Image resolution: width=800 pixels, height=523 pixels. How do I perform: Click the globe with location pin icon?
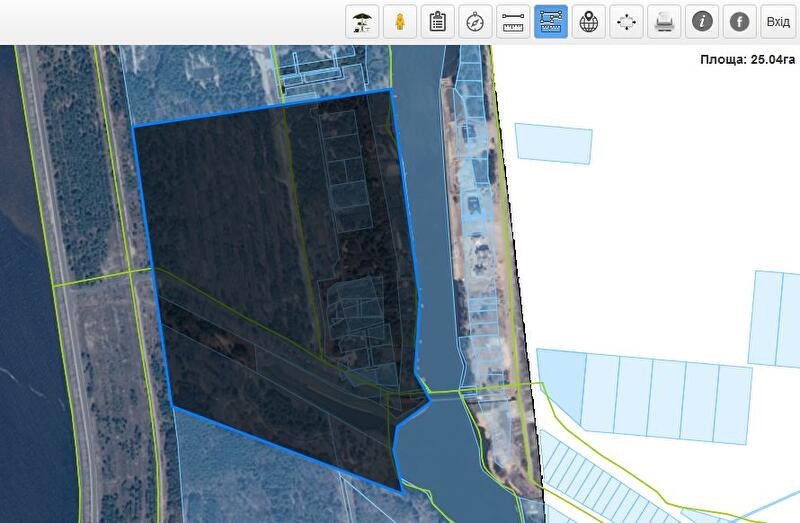click(x=589, y=21)
